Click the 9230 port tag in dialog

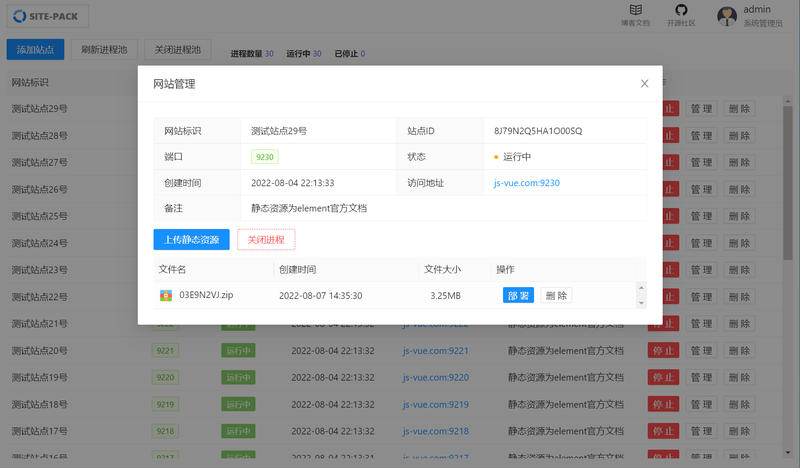point(265,157)
